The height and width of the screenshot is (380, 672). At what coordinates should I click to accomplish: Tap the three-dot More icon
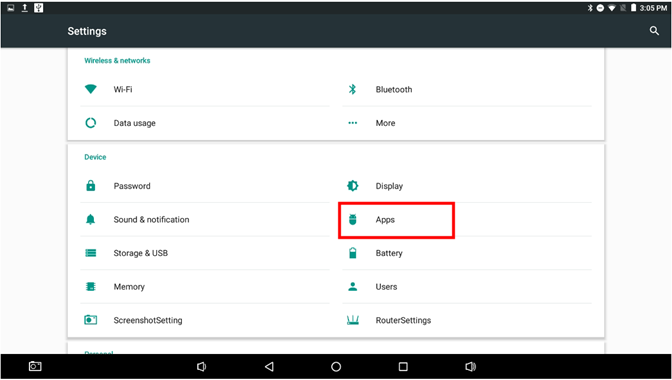352,123
